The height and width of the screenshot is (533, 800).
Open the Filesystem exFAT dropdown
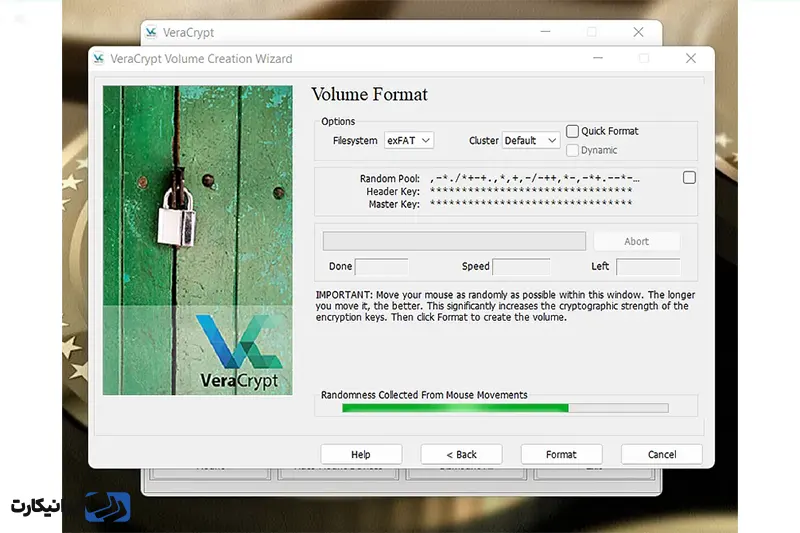[x=409, y=140]
